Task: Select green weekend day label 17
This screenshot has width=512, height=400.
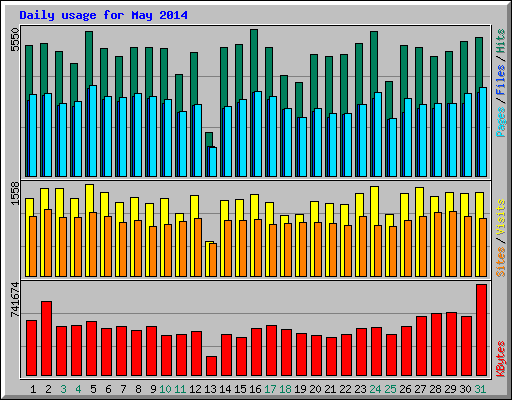Action: 270,389
